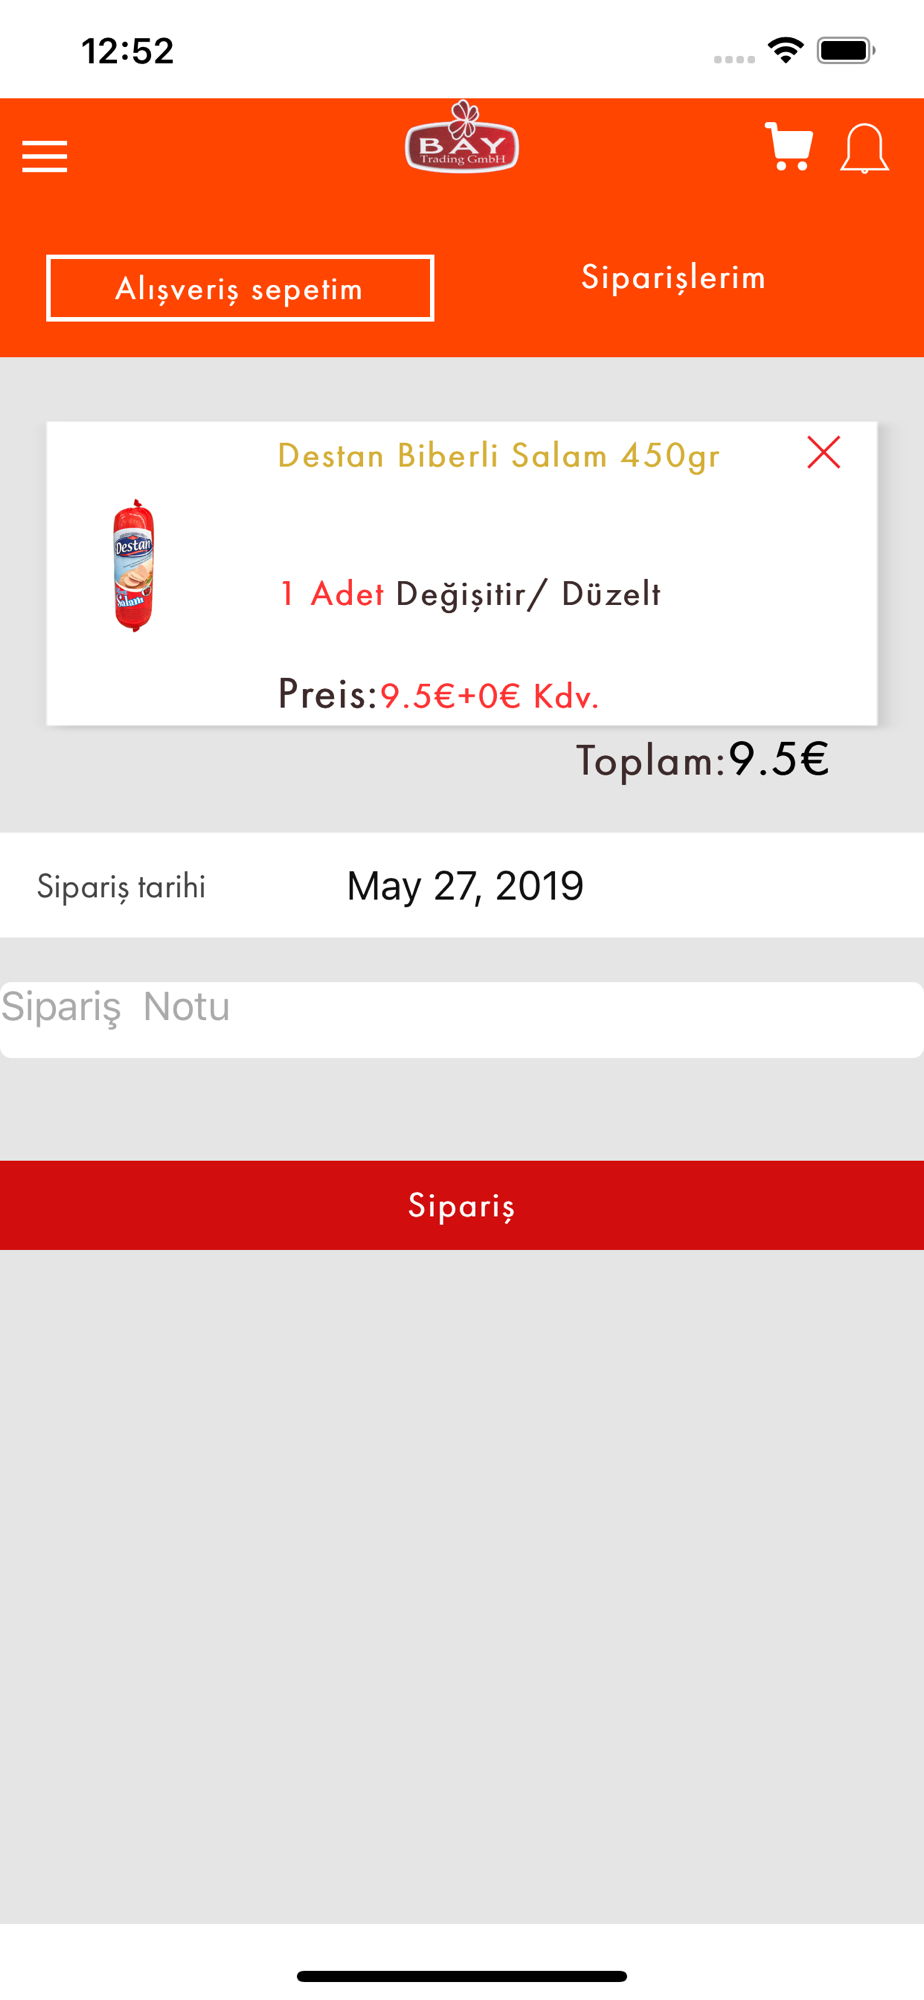Tap Değişitir/ Düzelt to edit quantity

coord(528,594)
